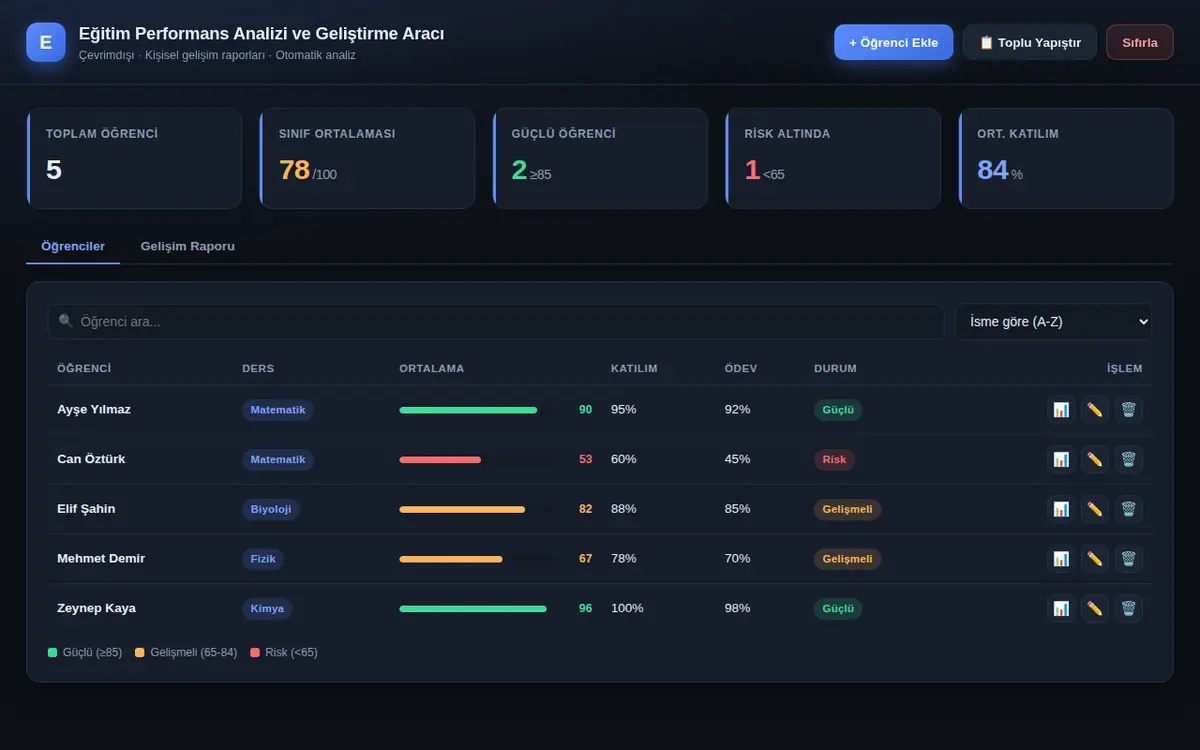Delete Ayşe Yılmaz using the trash icon
The height and width of the screenshot is (750, 1200).
[x=1129, y=409]
